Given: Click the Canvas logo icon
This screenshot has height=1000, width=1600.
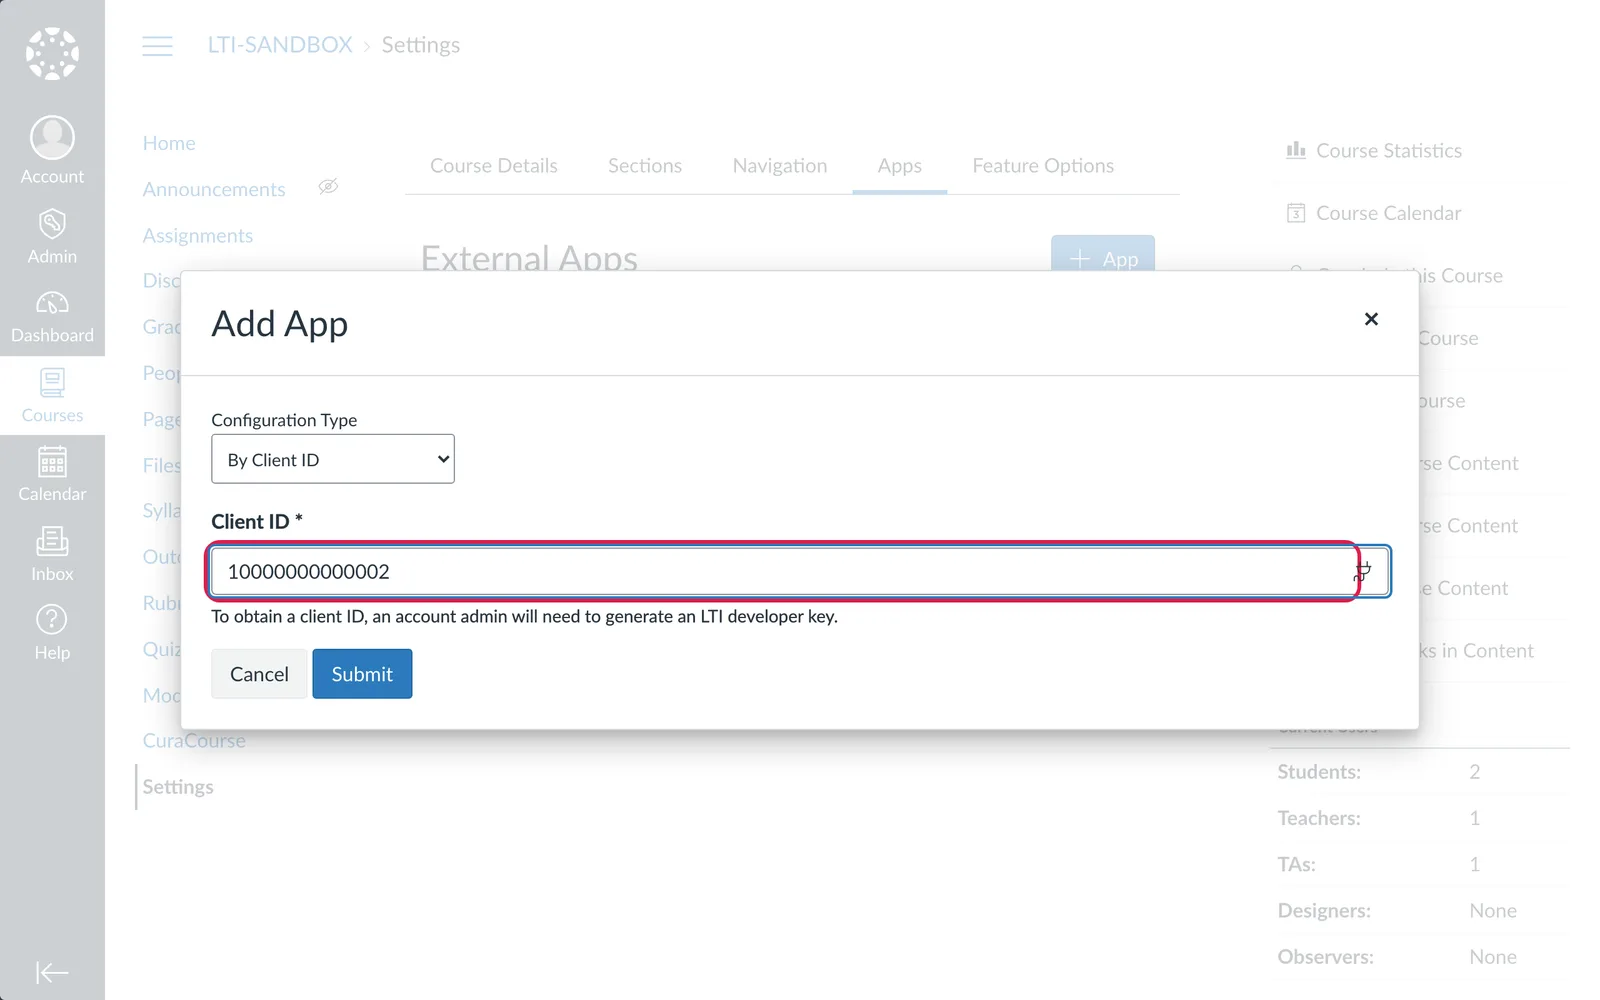Looking at the screenshot, I should click(x=52, y=53).
